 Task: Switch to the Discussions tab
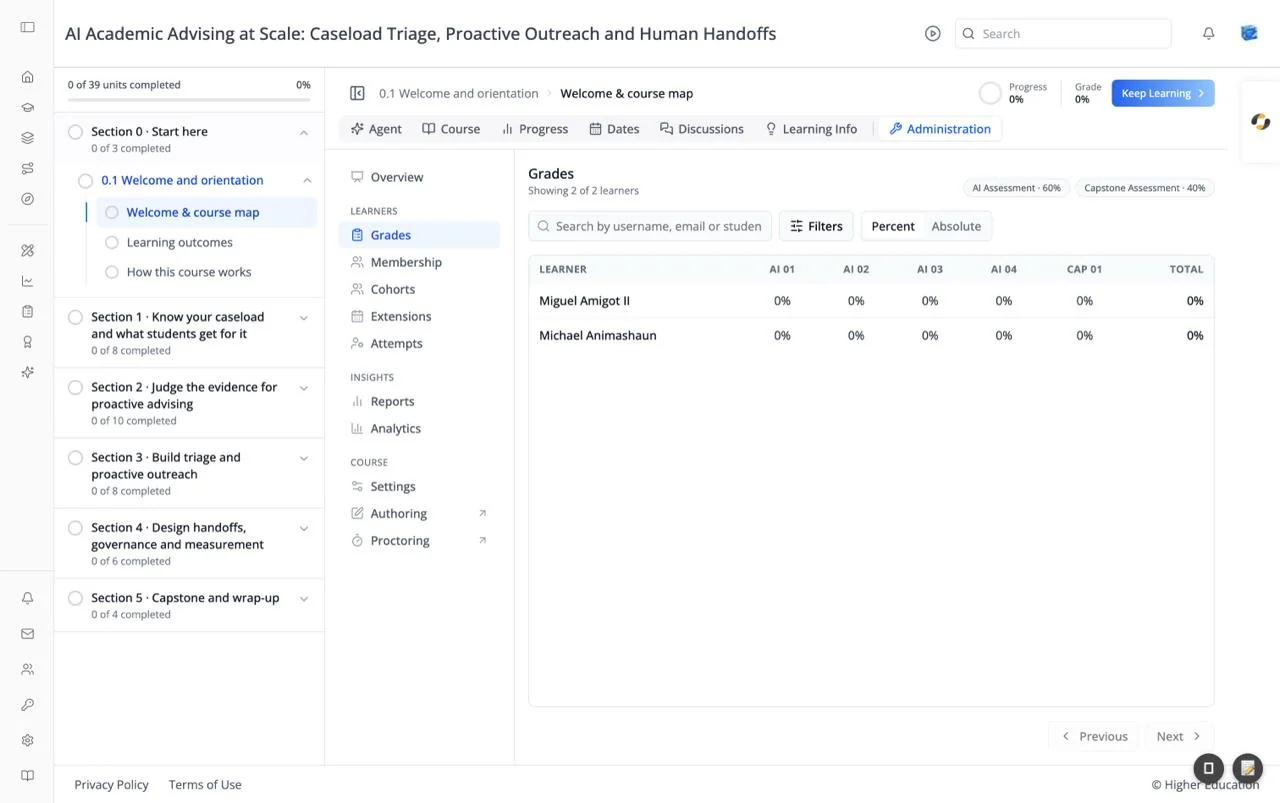[701, 129]
